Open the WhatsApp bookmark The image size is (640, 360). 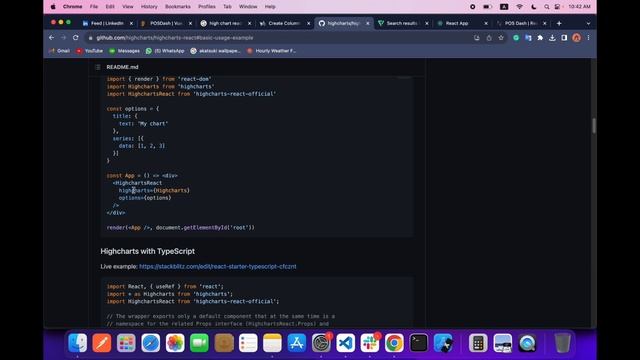click(165, 51)
